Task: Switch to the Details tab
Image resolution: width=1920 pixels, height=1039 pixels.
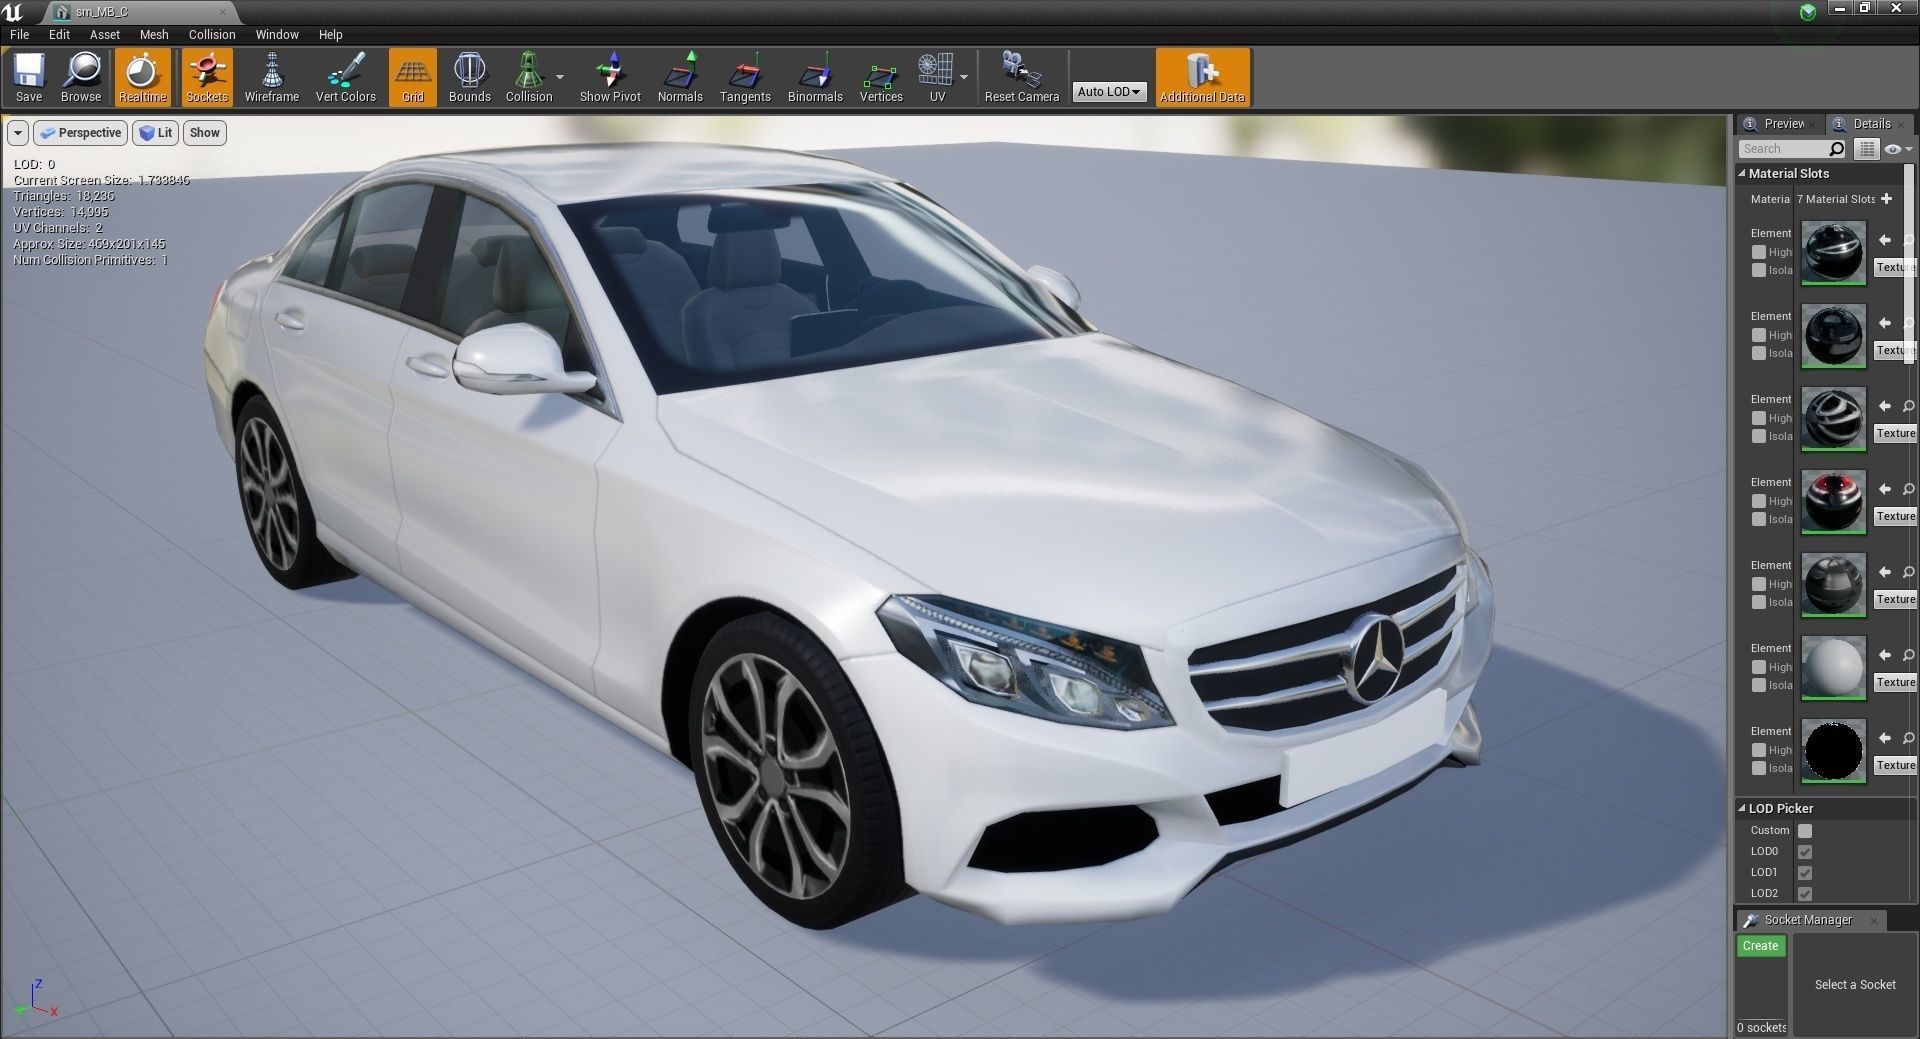Action: point(1870,124)
